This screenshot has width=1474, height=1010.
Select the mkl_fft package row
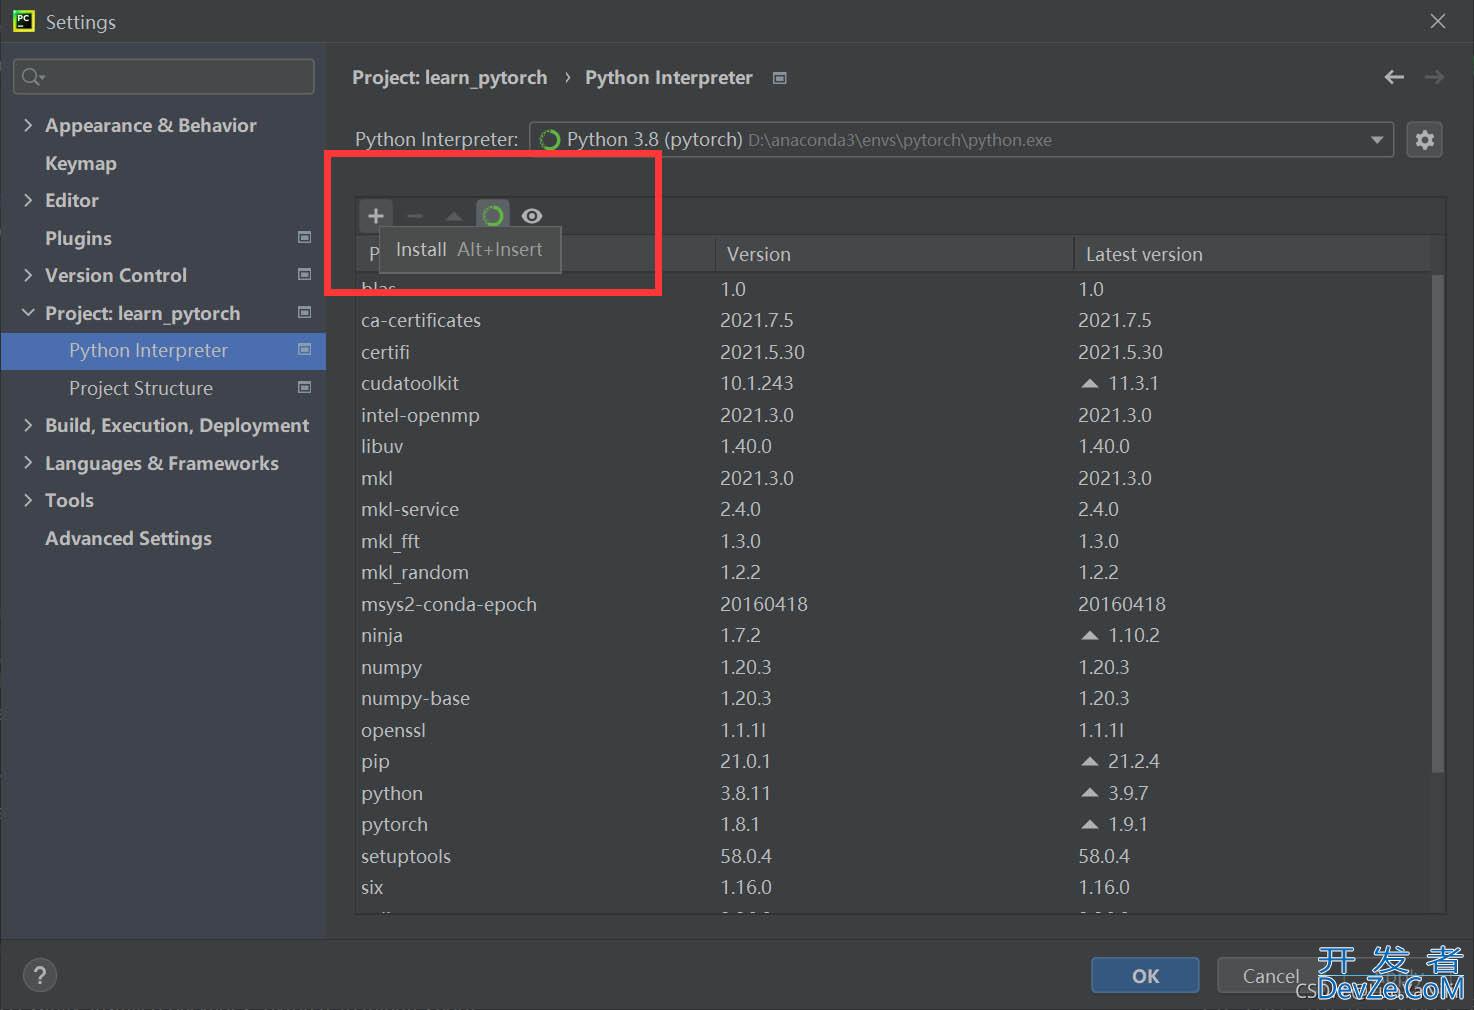(x=894, y=541)
